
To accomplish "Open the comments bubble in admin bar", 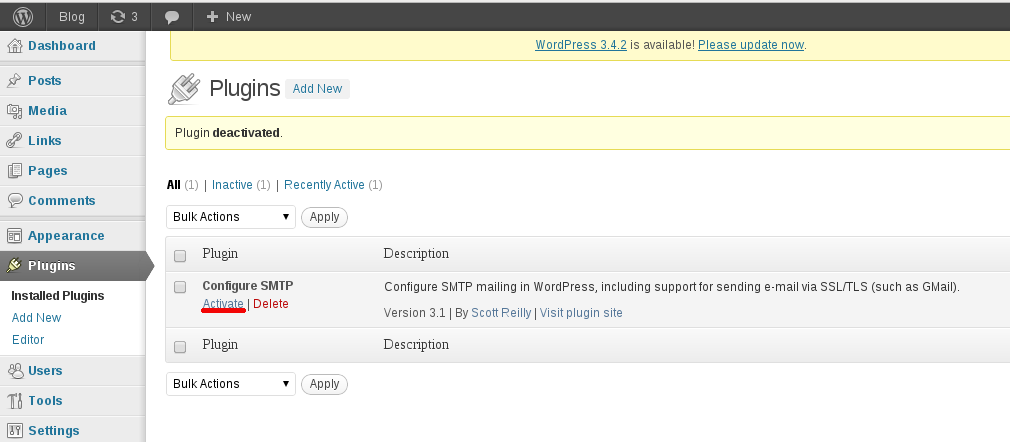I will coord(171,17).
